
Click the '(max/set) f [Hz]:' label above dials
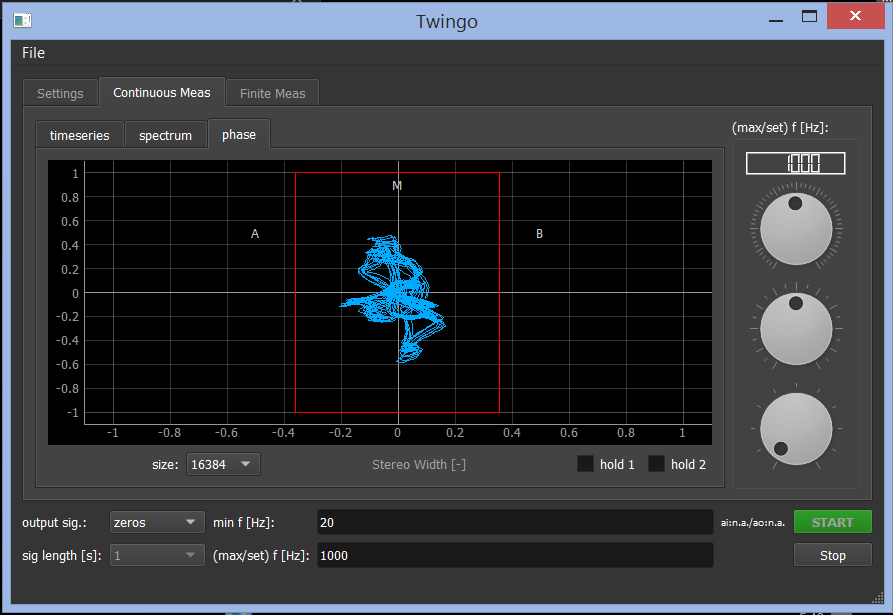780,128
